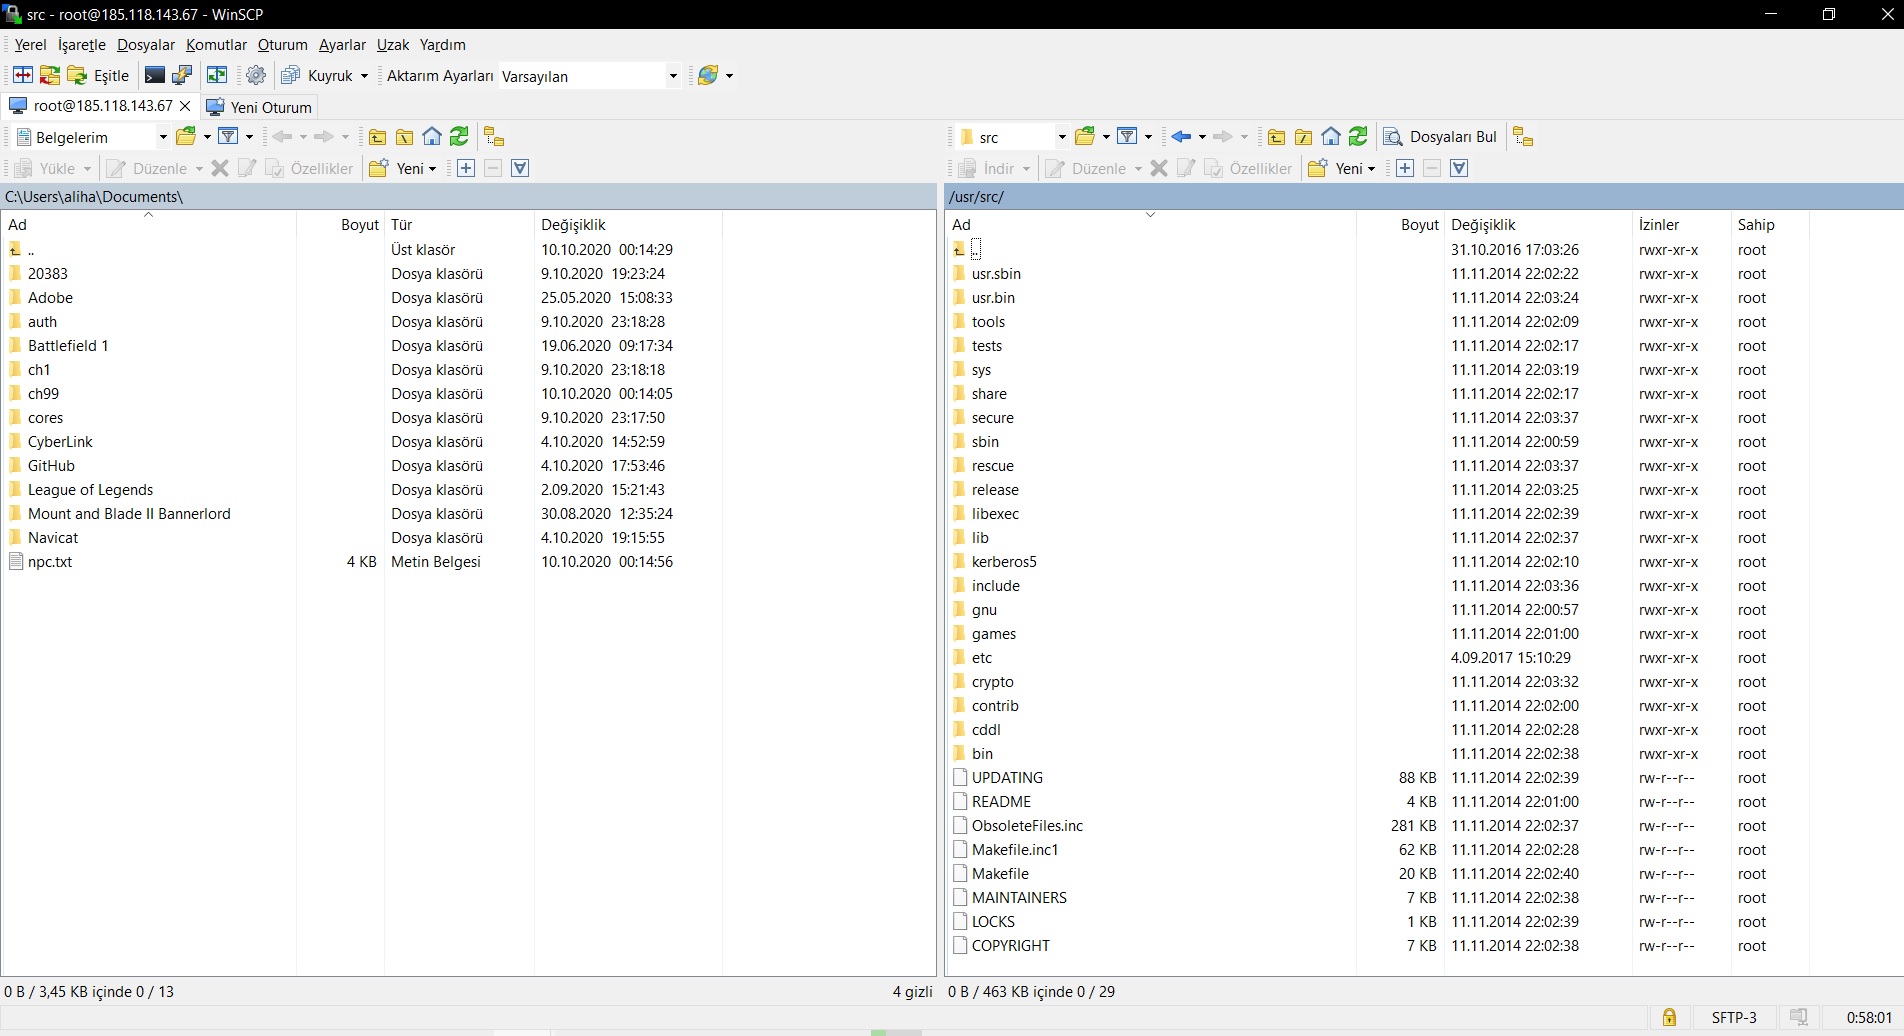The height and width of the screenshot is (1036, 1904).
Task: Open the Komutlar menu
Action: (216, 45)
